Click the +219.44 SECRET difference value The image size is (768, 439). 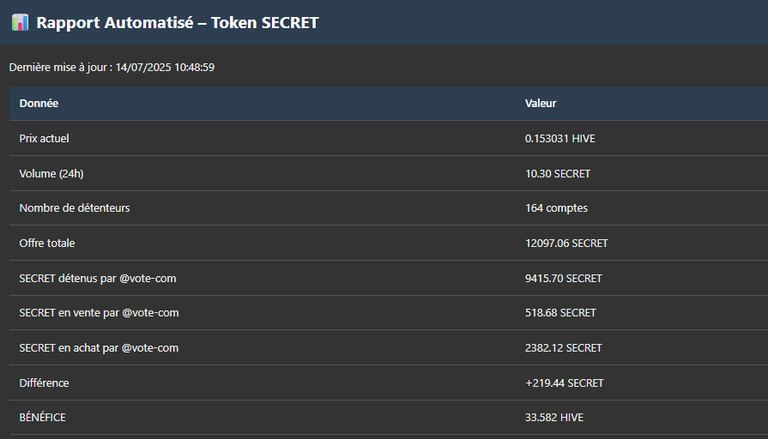pos(564,383)
